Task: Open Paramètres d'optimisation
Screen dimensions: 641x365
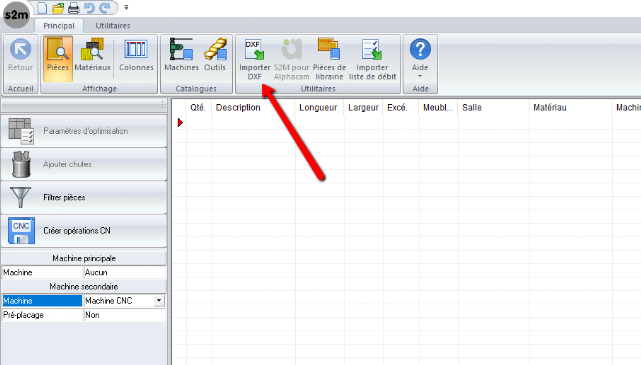Action: 84,131
